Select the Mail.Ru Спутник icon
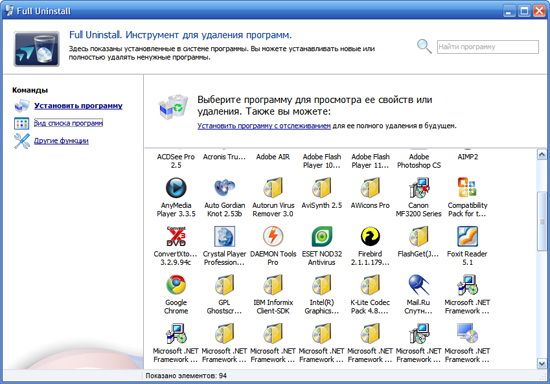This screenshot has height=384, width=550. [x=419, y=284]
